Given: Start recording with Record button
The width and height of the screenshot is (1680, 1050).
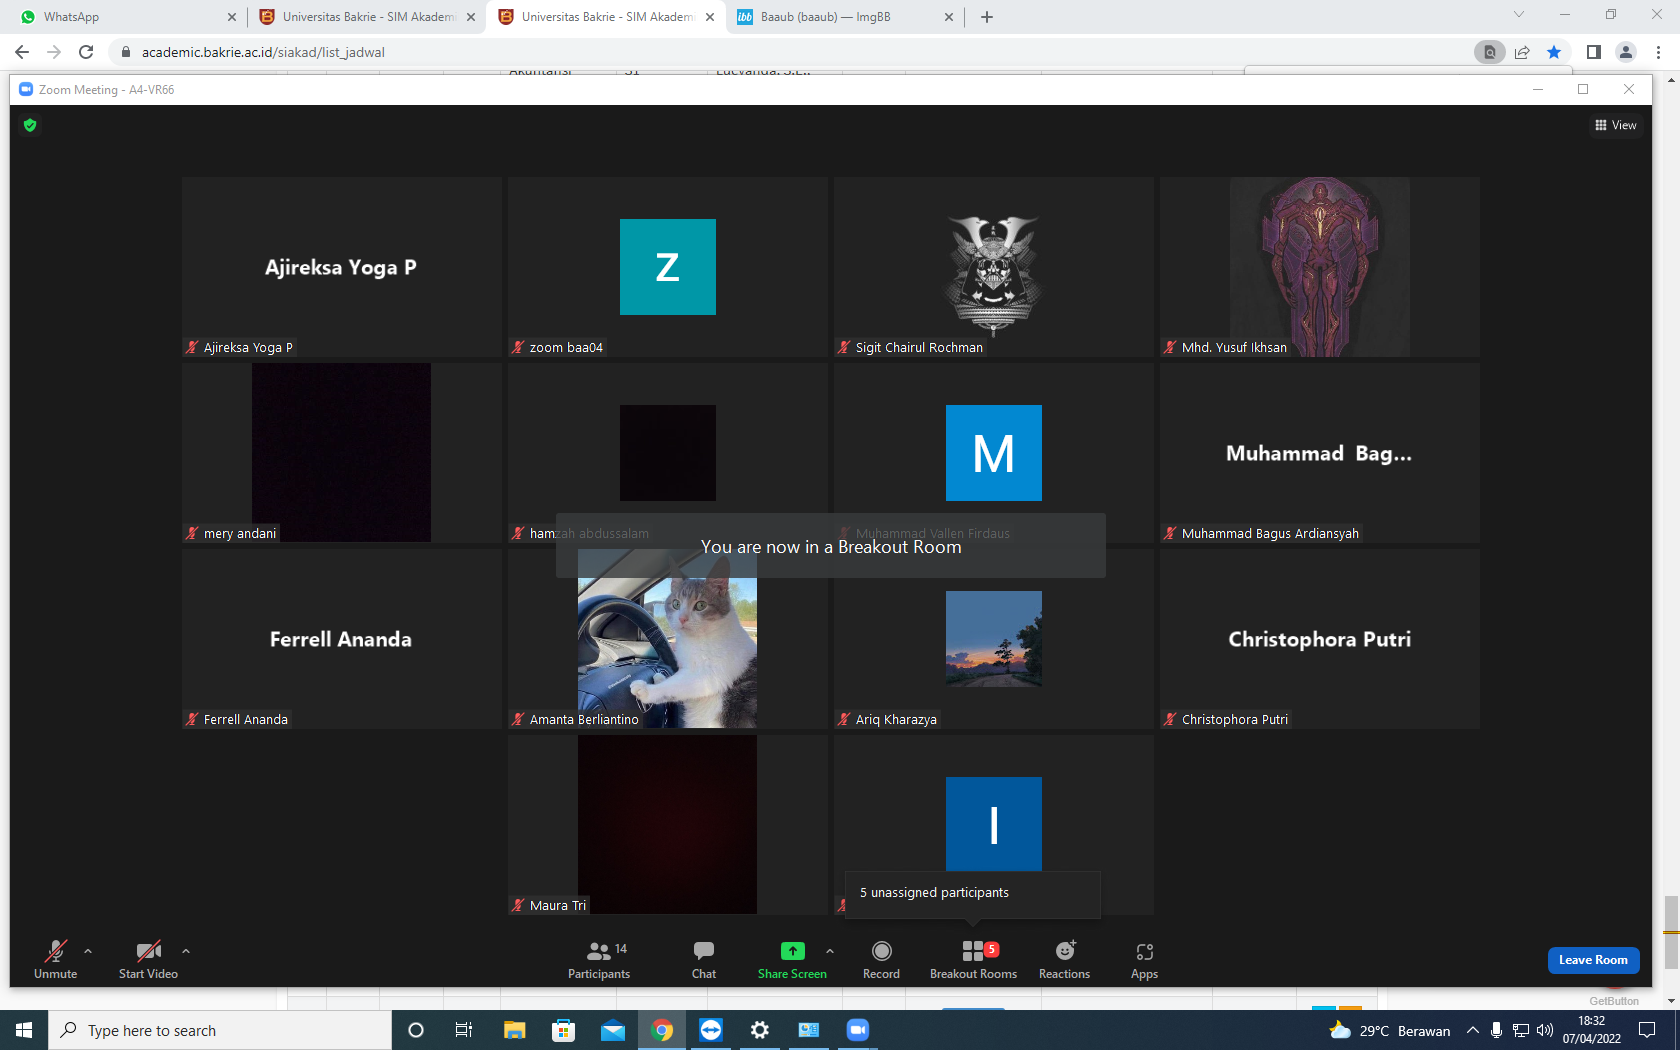Looking at the screenshot, I should [881, 959].
